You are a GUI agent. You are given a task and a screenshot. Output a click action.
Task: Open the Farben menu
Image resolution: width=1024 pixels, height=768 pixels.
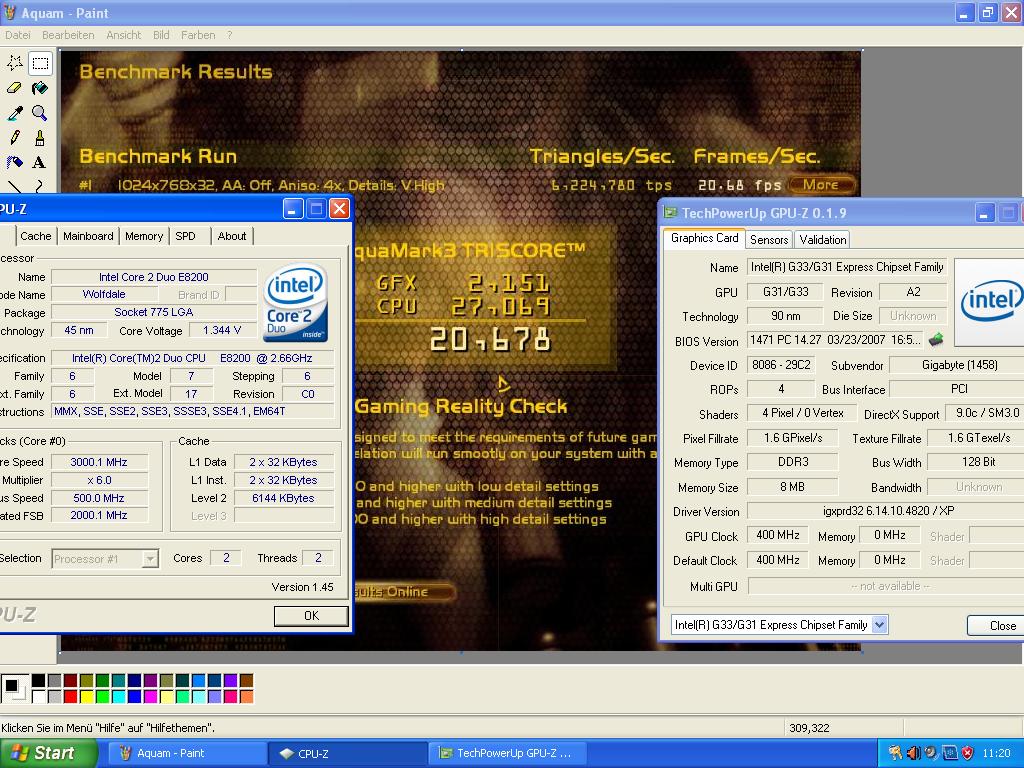click(x=198, y=35)
